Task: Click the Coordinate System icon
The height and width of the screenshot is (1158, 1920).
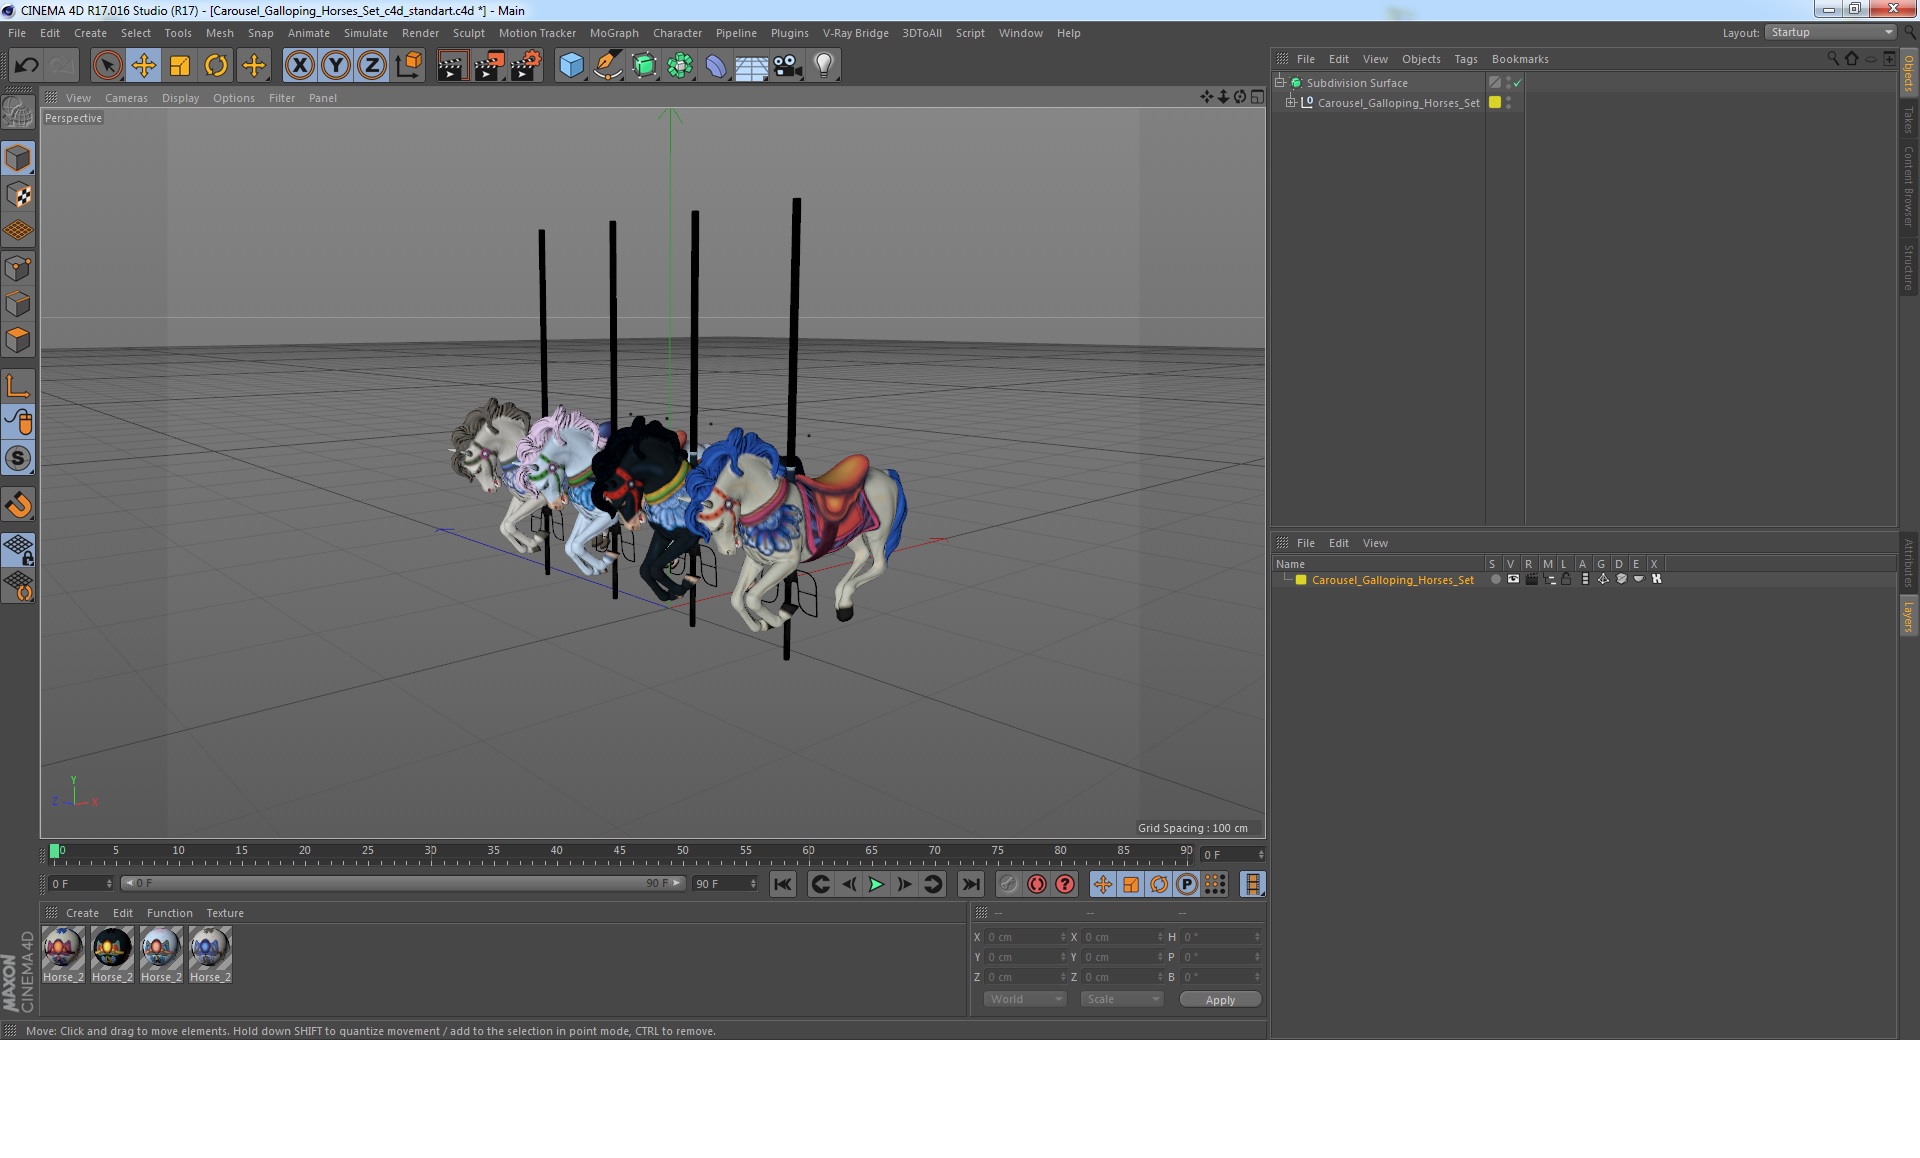Action: 409,66
